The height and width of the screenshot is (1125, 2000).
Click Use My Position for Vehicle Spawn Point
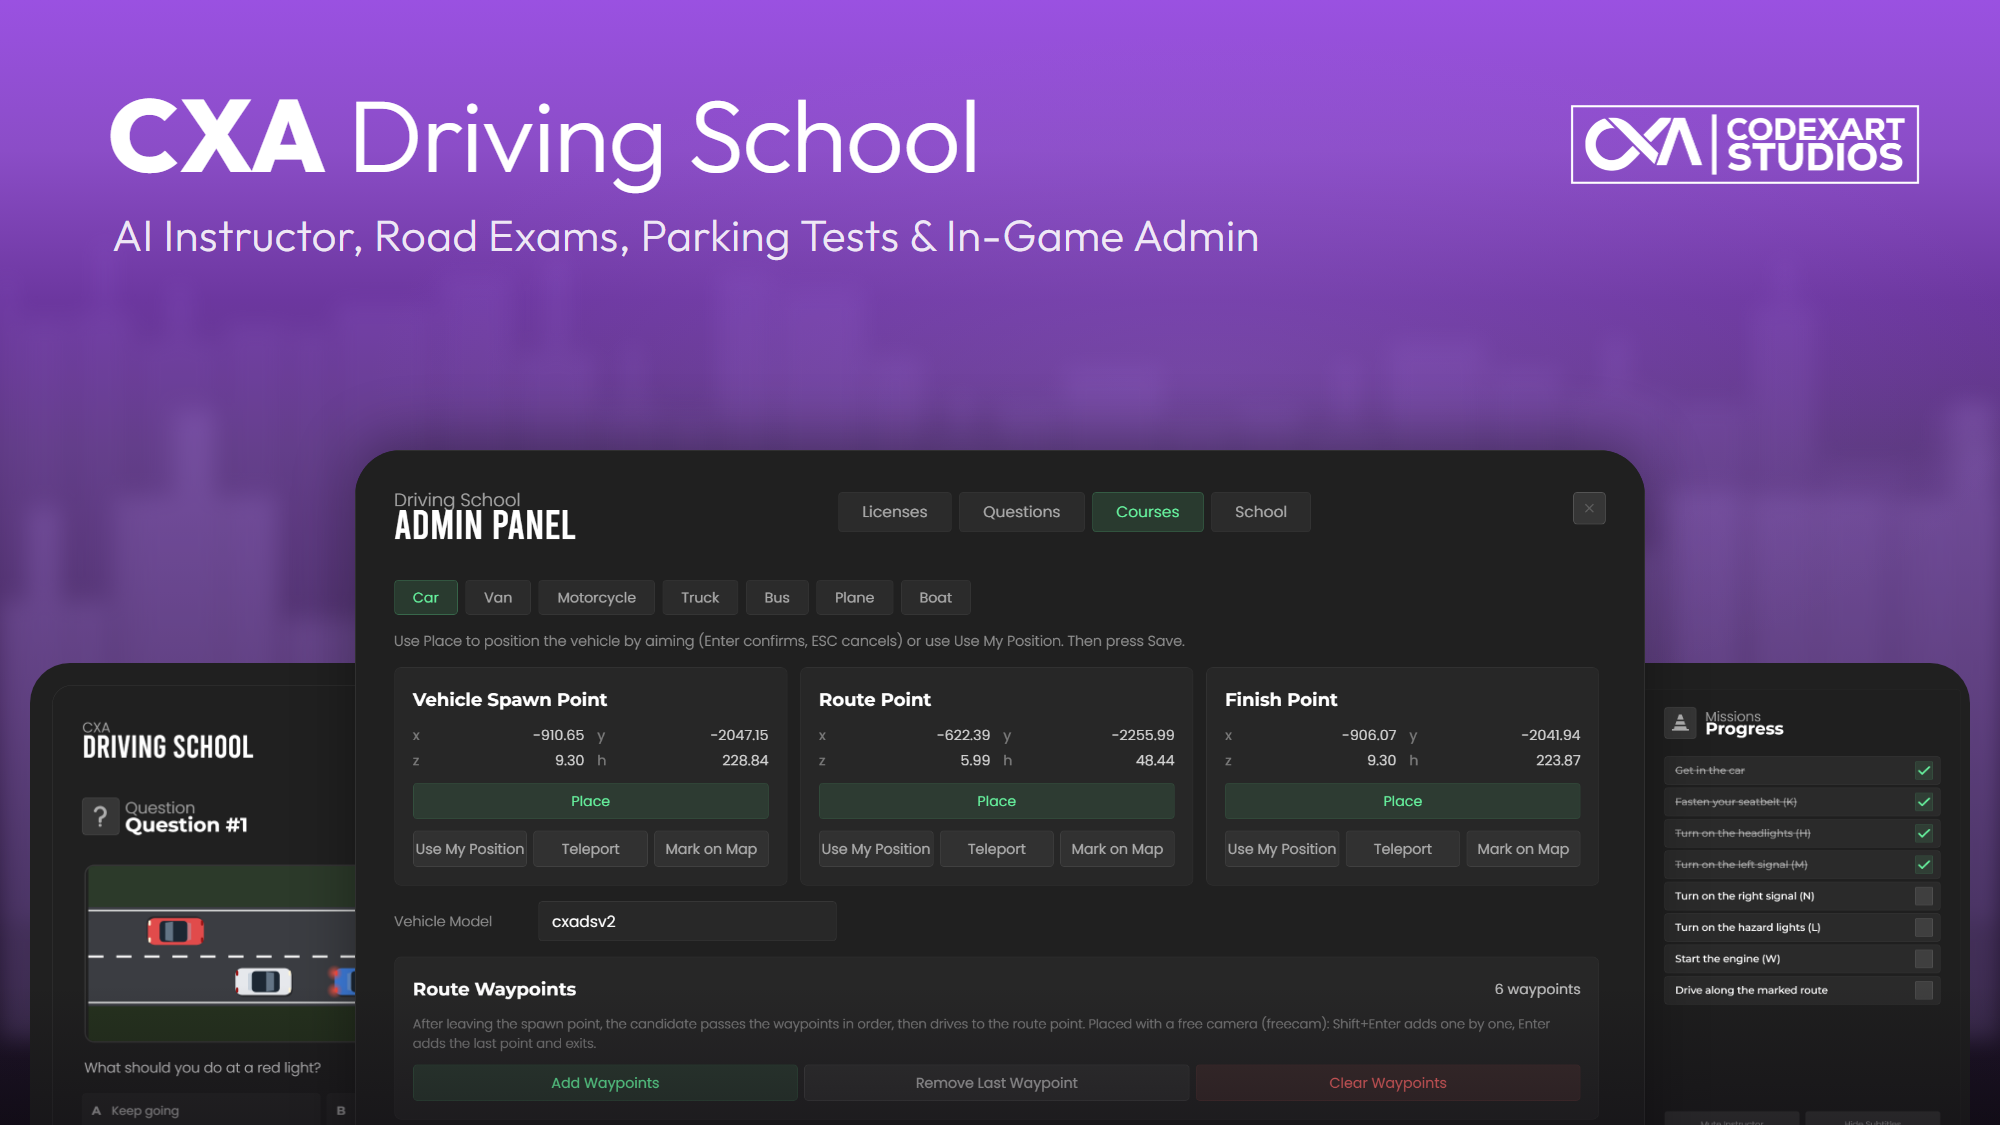470,849
